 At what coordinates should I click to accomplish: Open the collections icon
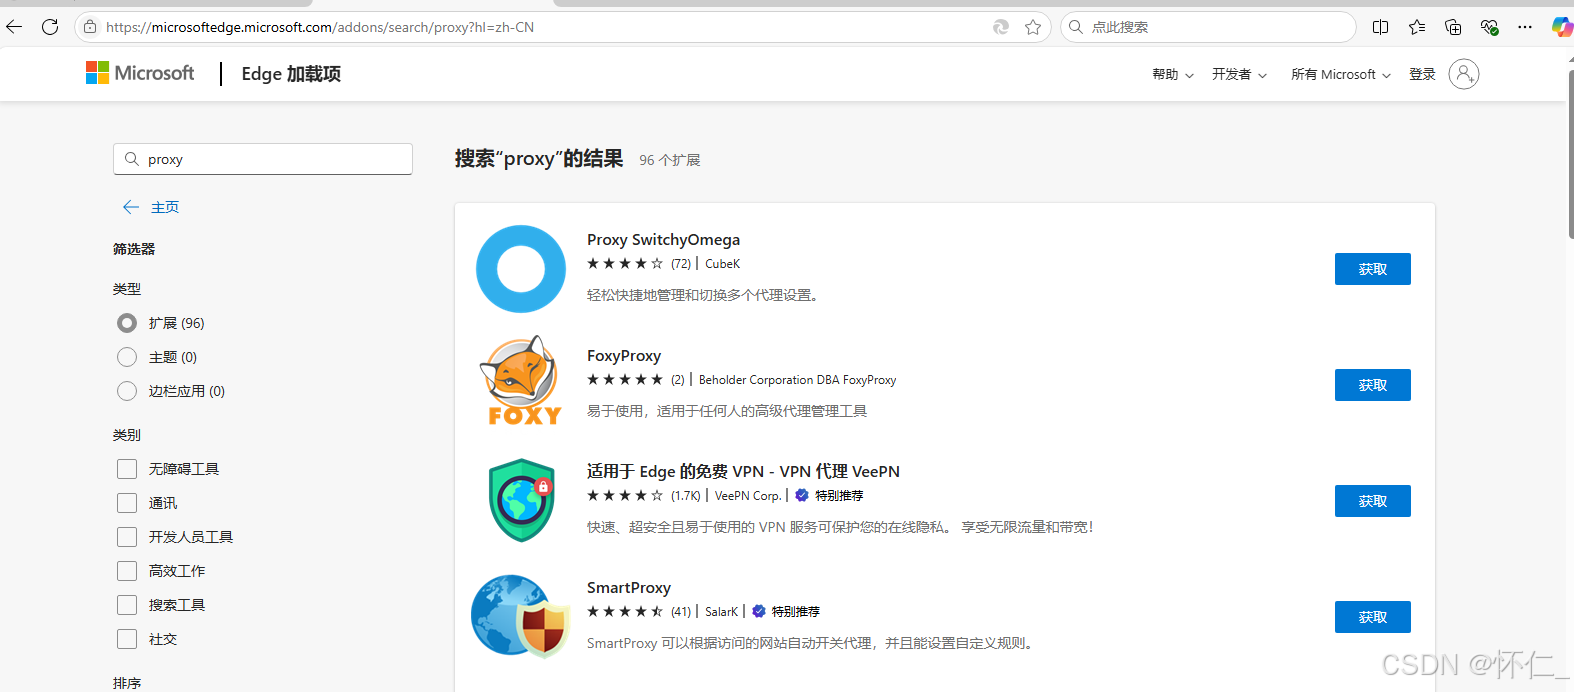coord(1453,27)
